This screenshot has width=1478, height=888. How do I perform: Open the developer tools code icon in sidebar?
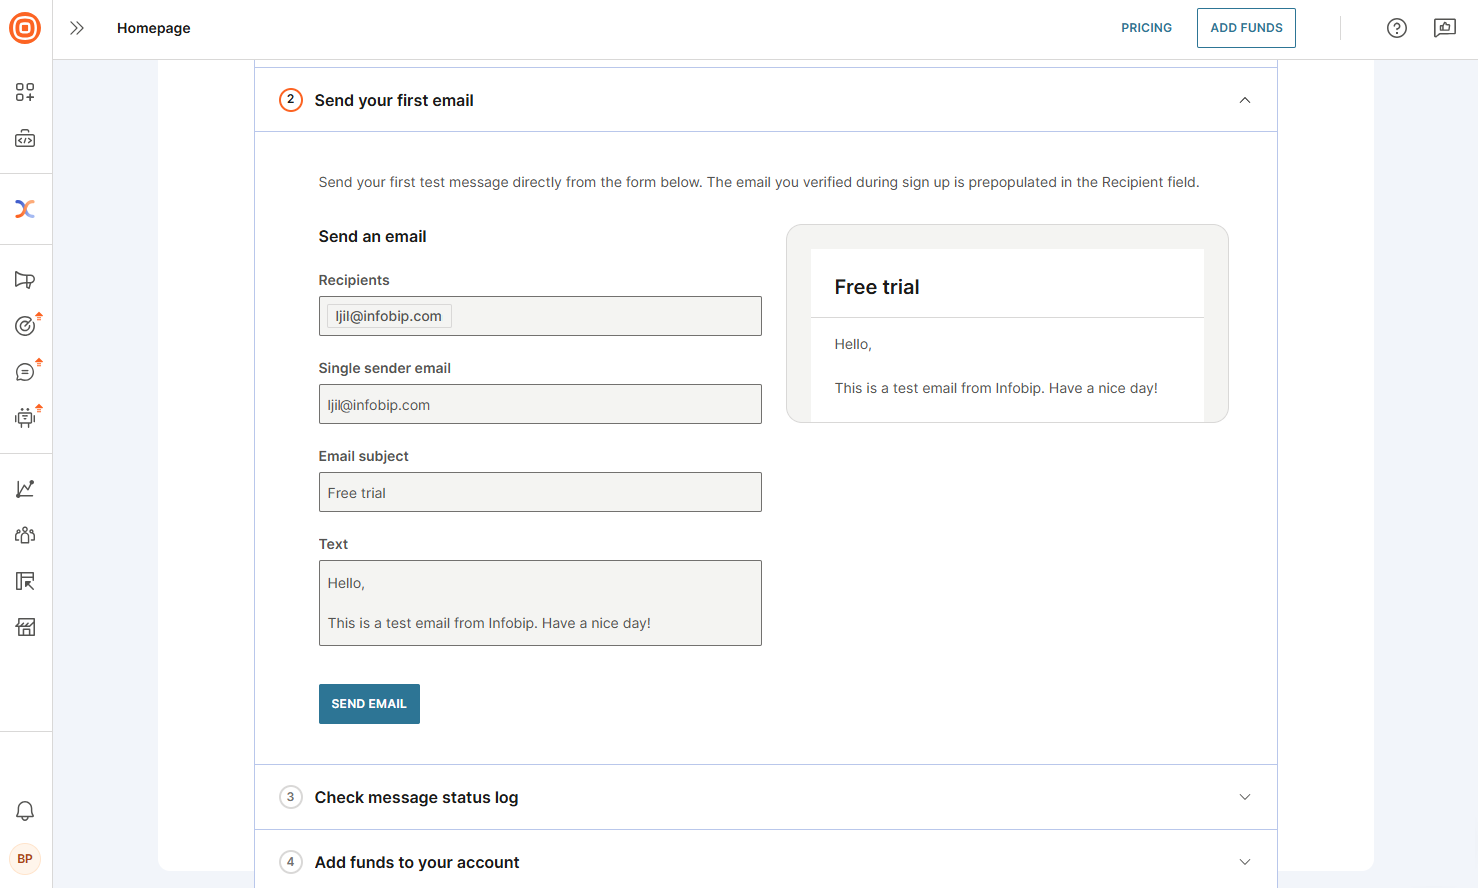click(25, 139)
